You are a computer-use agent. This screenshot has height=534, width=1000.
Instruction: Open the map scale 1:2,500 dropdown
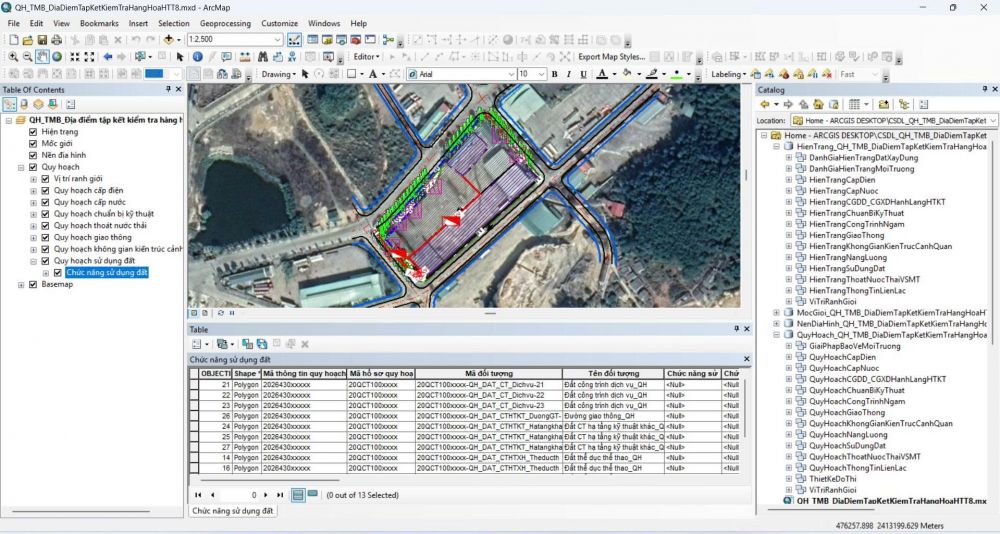(x=277, y=40)
